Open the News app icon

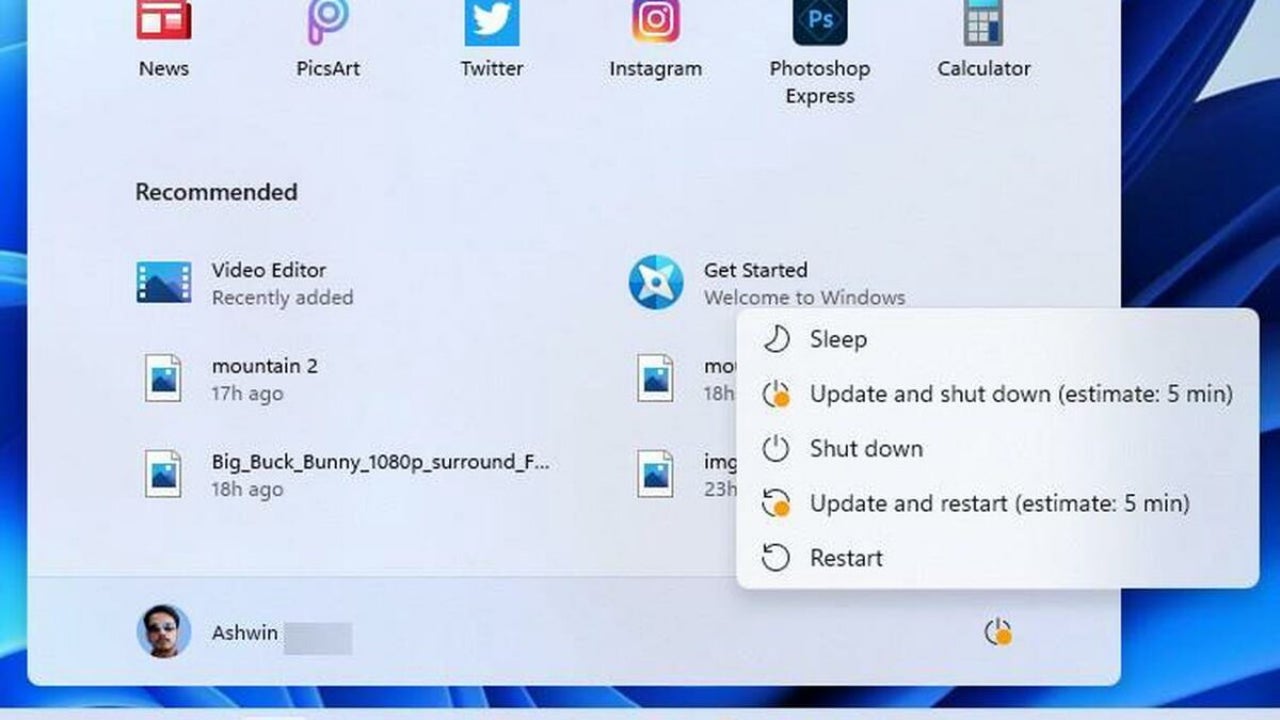coord(164,20)
